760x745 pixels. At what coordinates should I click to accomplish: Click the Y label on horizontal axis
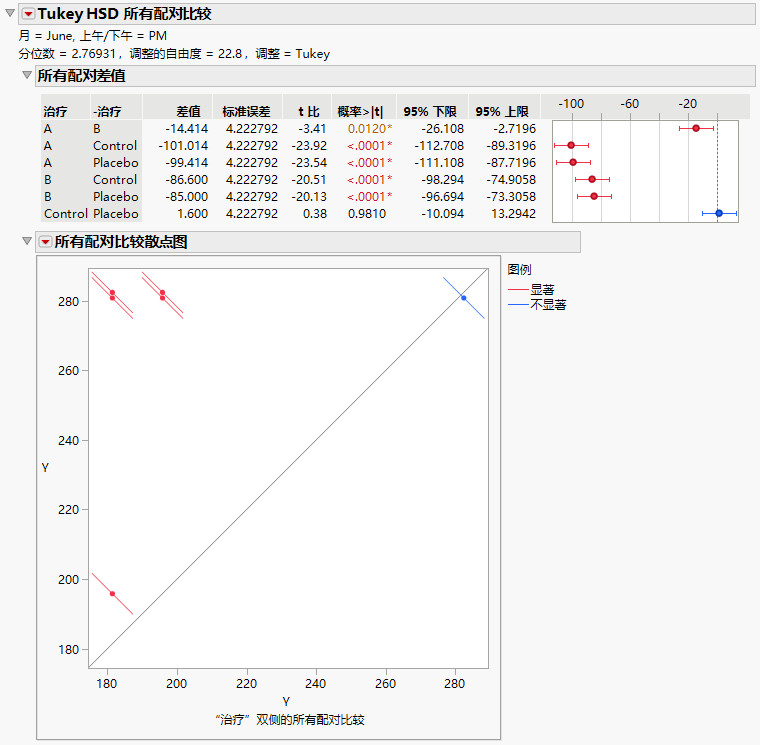[x=286, y=701]
